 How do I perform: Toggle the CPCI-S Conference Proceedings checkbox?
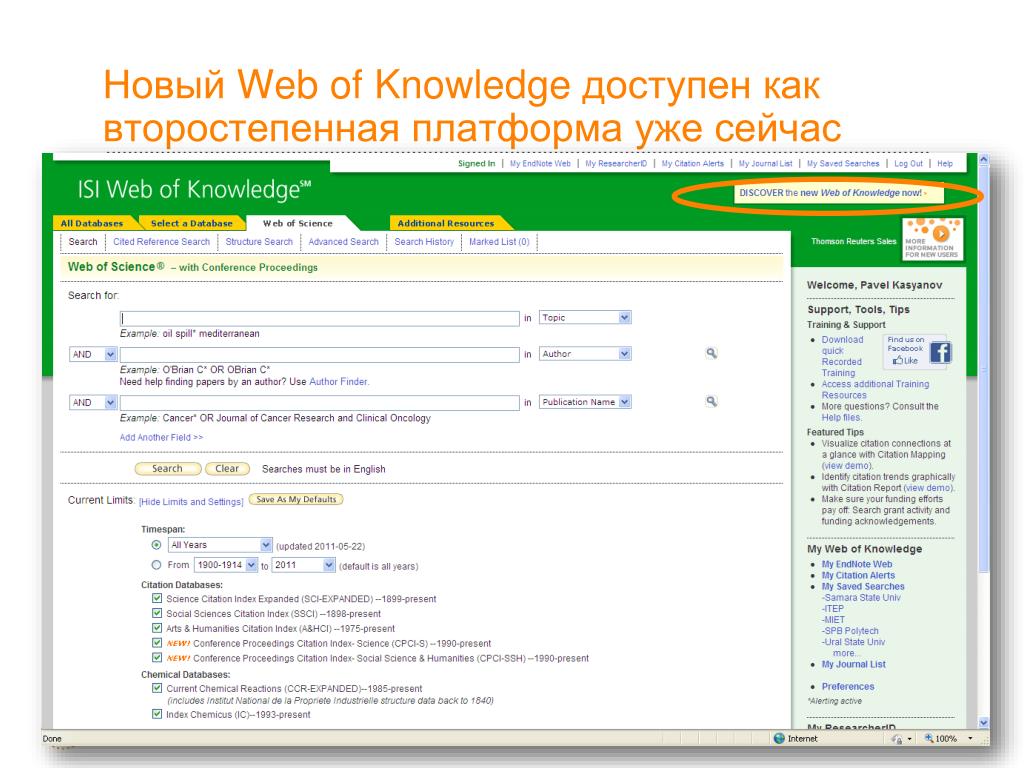[x=157, y=643]
